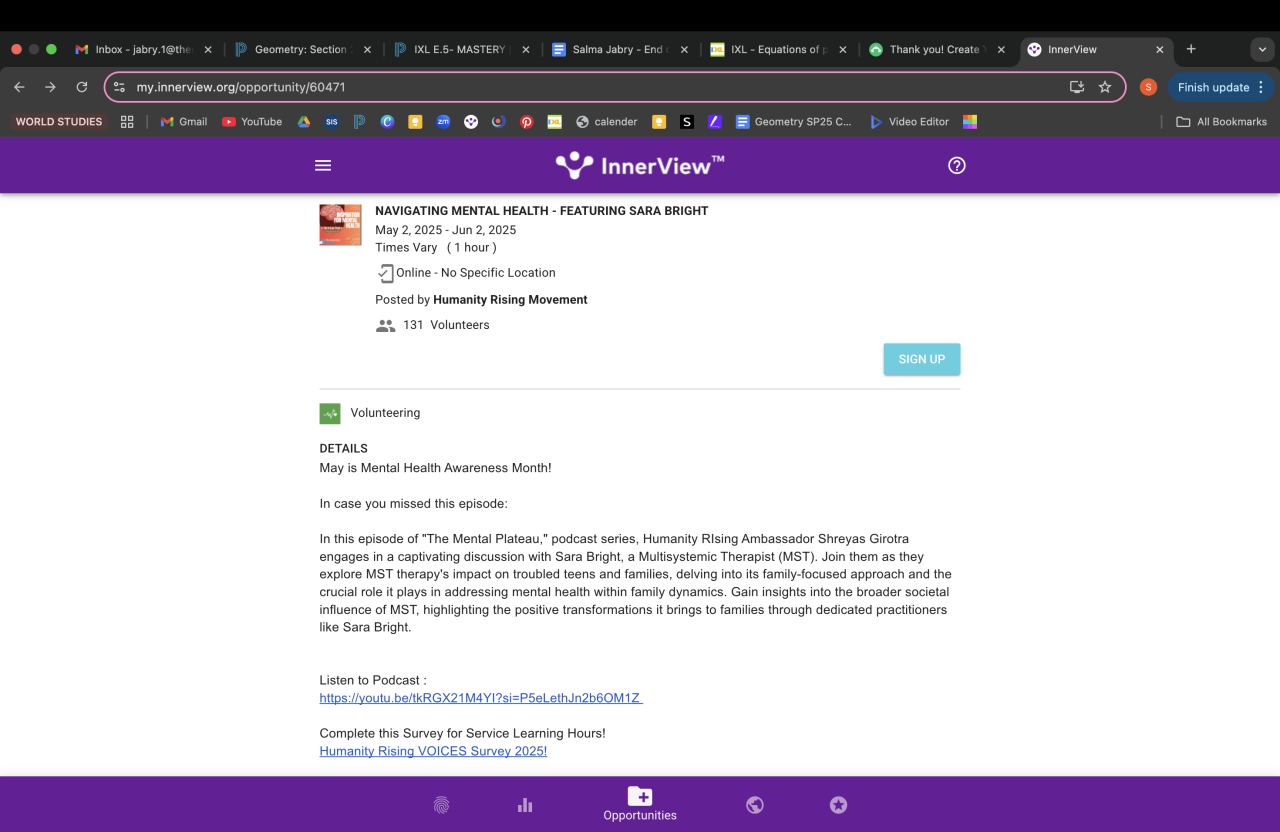Screen dimensions: 1280x832
Task: Open the fingerprint profile icon in bottom bar
Action: pyautogui.click(x=441, y=805)
